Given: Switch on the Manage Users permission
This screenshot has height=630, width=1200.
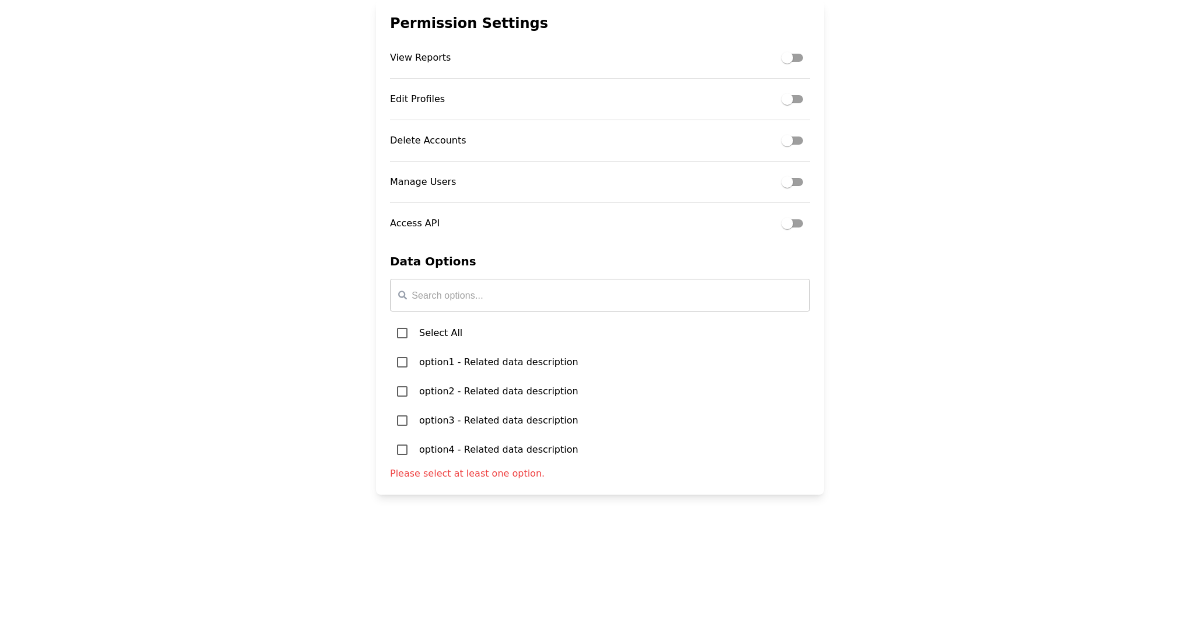Looking at the screenshot, I should click(792, 182).
